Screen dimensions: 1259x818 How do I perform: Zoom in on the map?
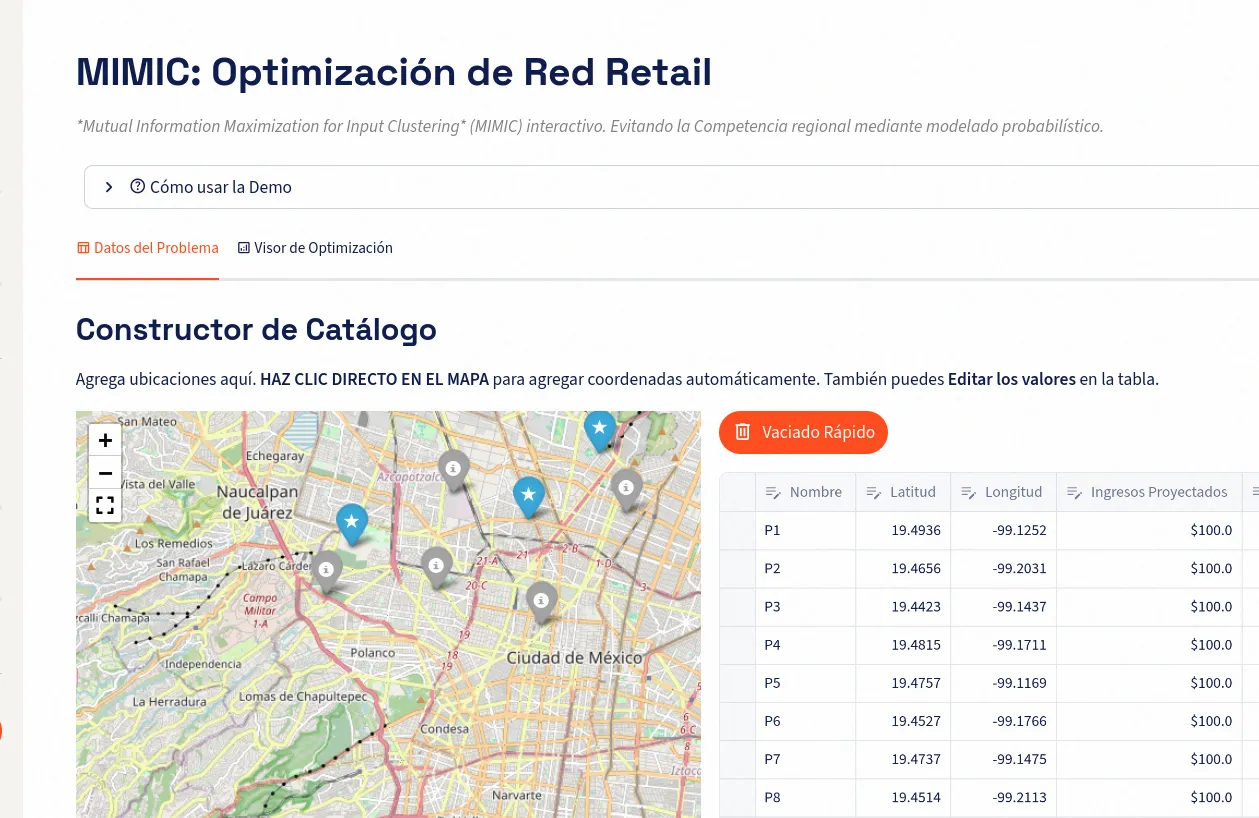click(105, 440)
